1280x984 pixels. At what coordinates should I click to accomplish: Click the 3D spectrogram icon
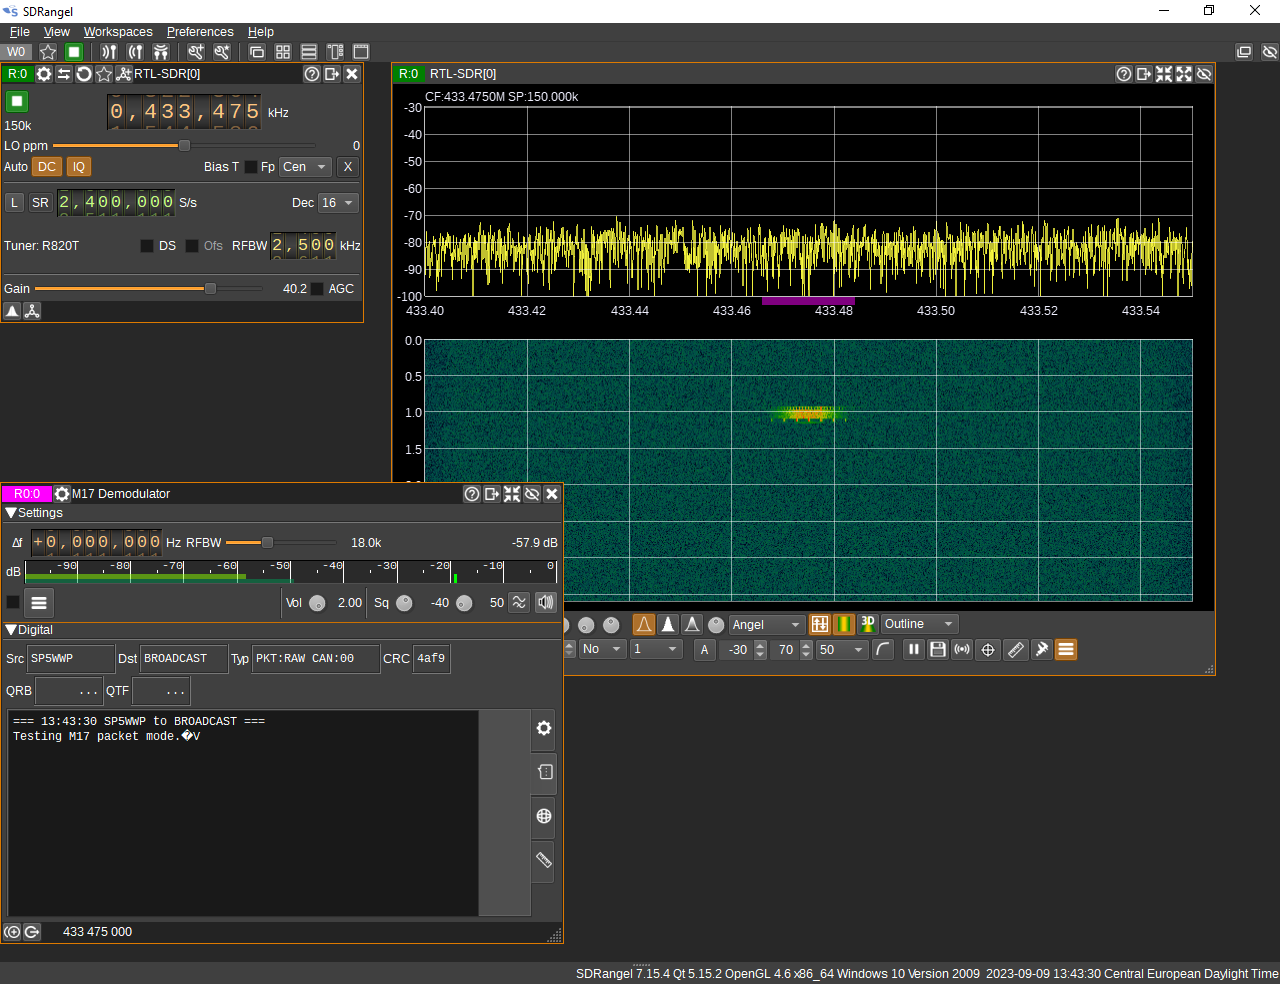(x=868, y=624)
